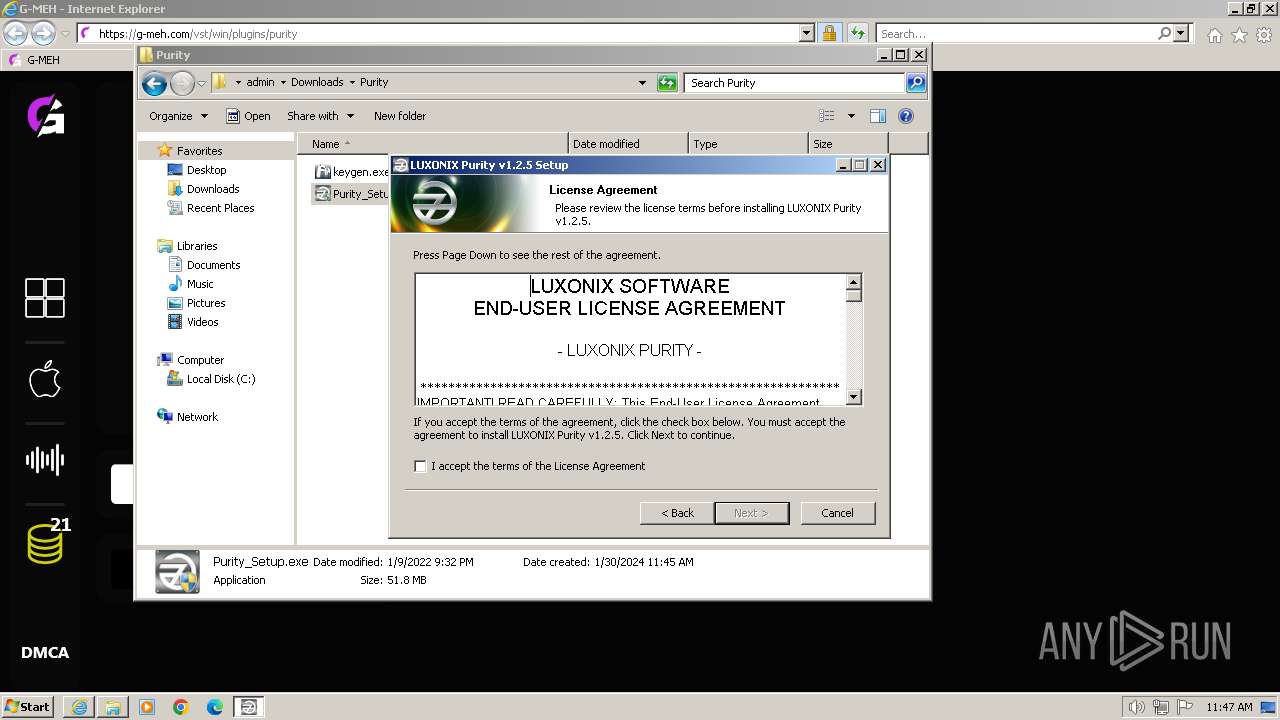
Task: Select Music library
Action: coord(200,284)
